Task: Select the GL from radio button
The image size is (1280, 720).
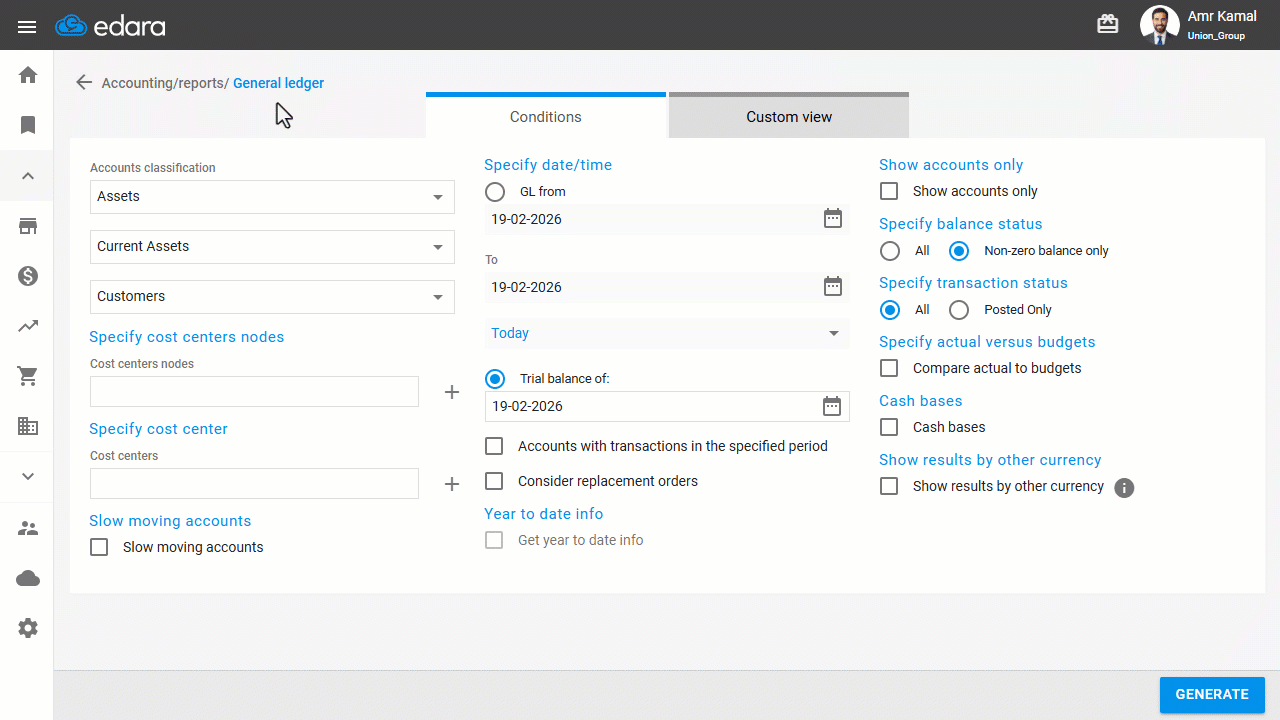Action: [495, 192]
